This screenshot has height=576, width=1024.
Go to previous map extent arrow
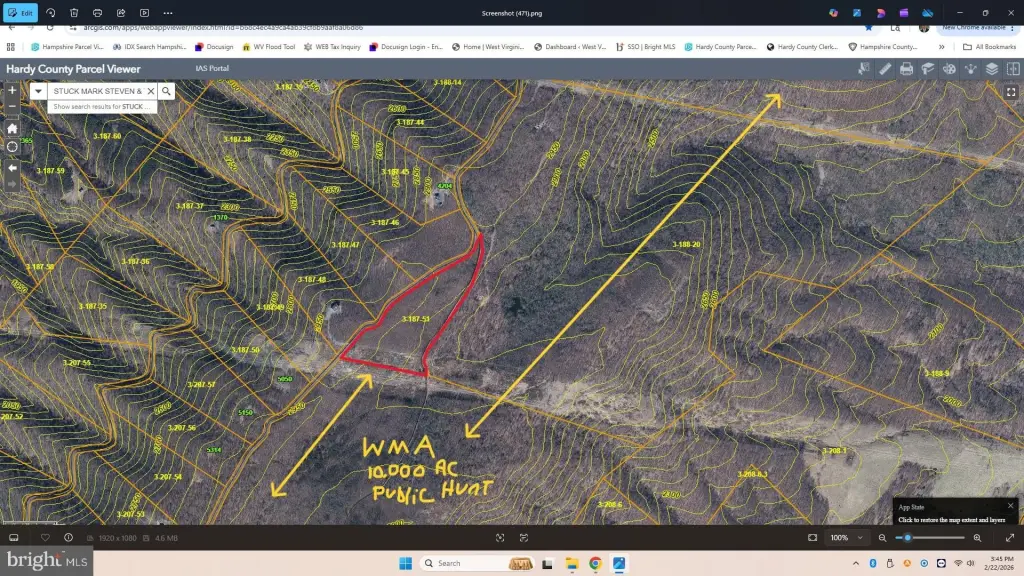(x=12, y=167)
